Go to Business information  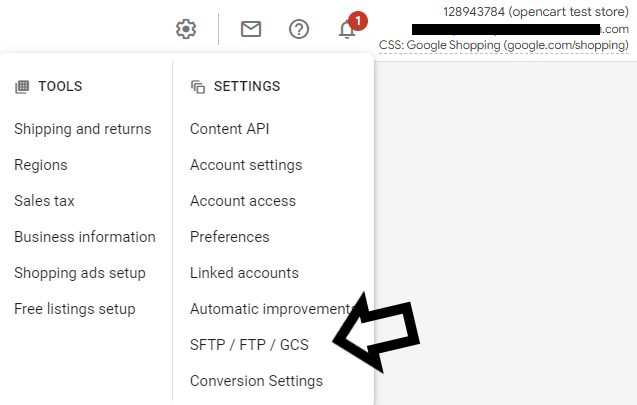85,237
